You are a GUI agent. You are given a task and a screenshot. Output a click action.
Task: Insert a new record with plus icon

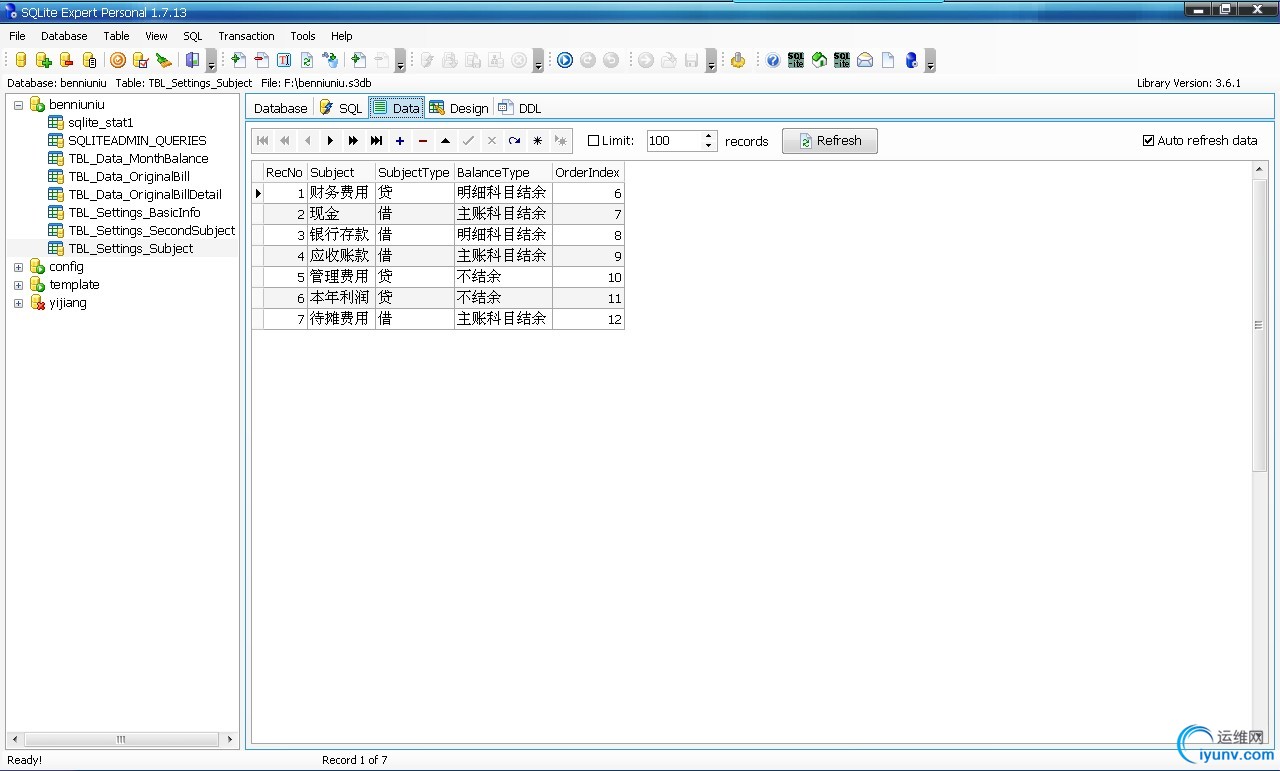[400, 141]
